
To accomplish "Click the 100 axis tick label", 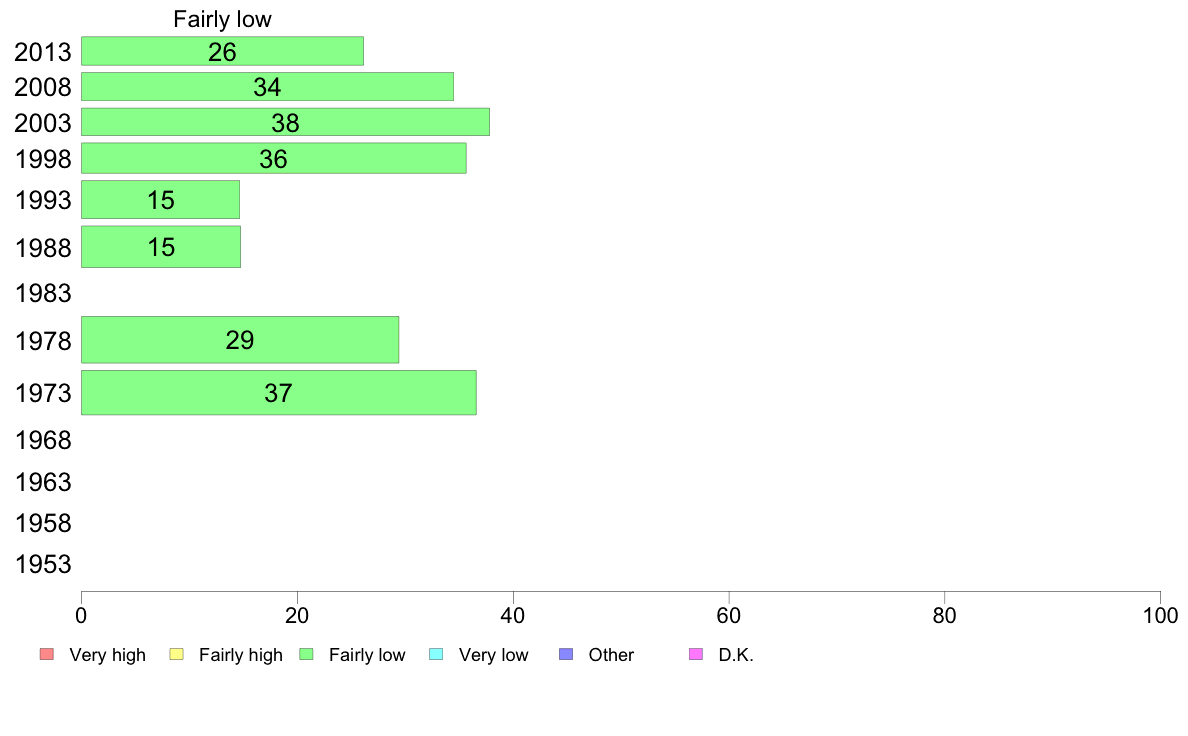I will pos(1160,615).
